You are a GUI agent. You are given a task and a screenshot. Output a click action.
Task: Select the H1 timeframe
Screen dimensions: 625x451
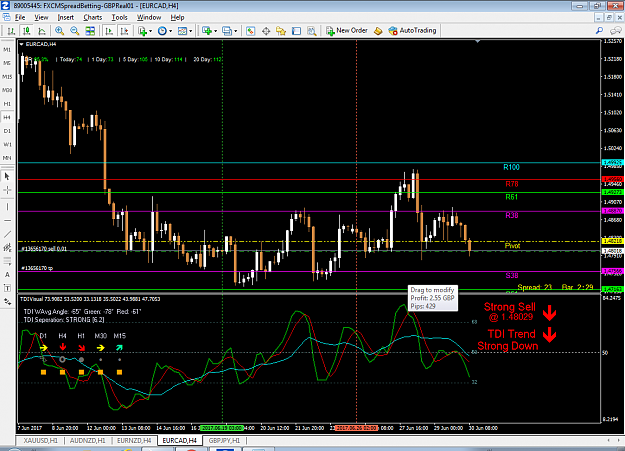[7, 104]
